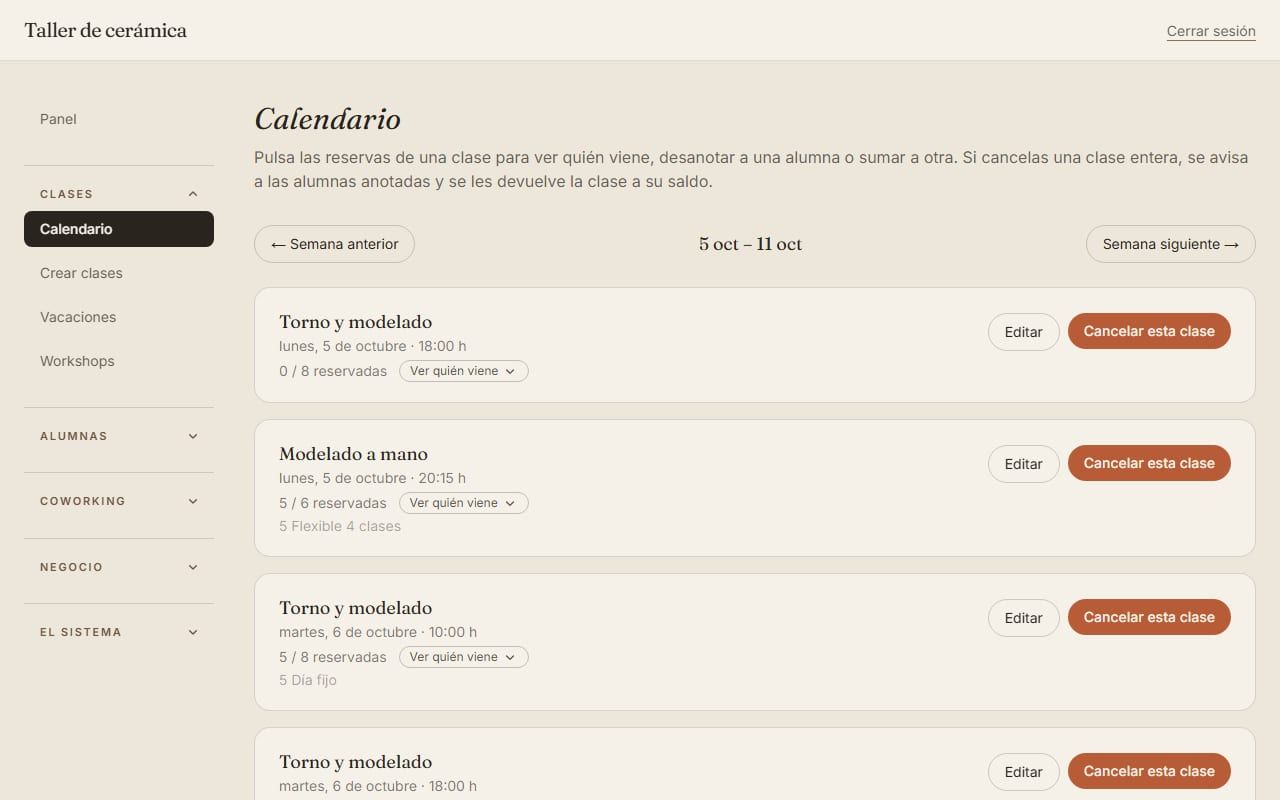Viewport: 1280px width, 800px height.
Task: Click the Taller de cerámica site title
Action: pyautogui.click(x=105, y=30)
